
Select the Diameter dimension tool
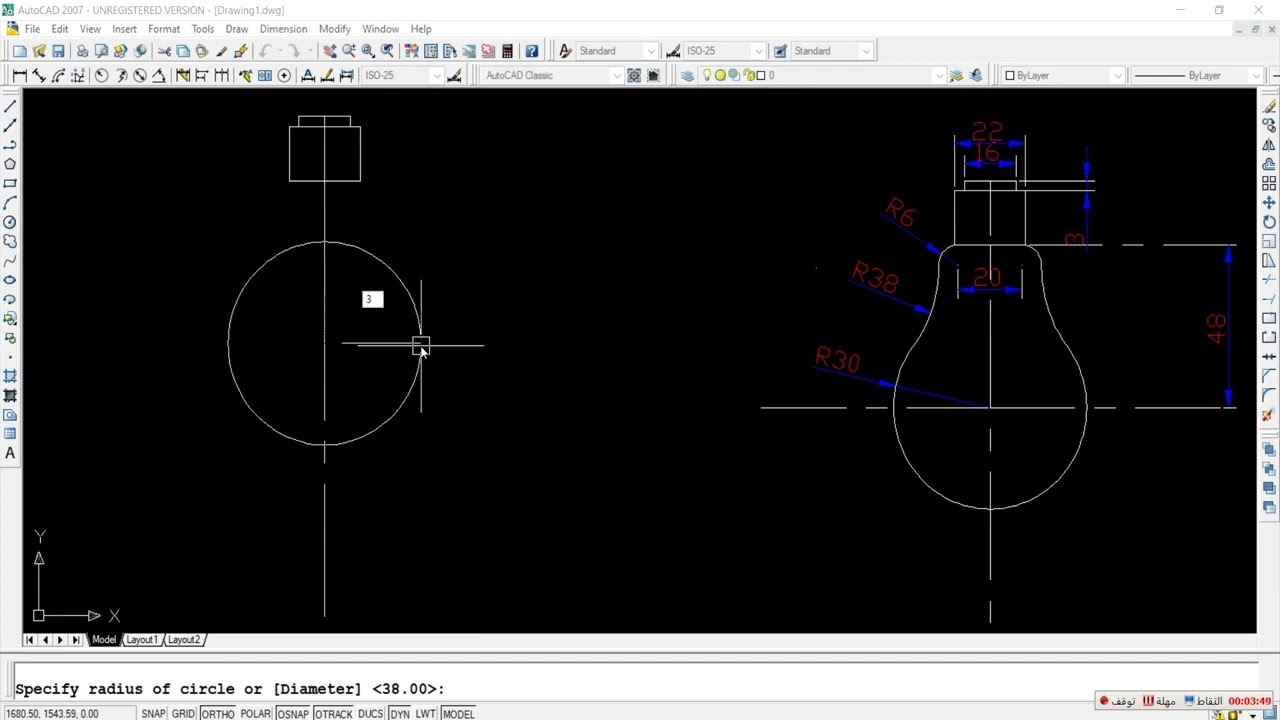pyautogui.click(x=140, y=76)
